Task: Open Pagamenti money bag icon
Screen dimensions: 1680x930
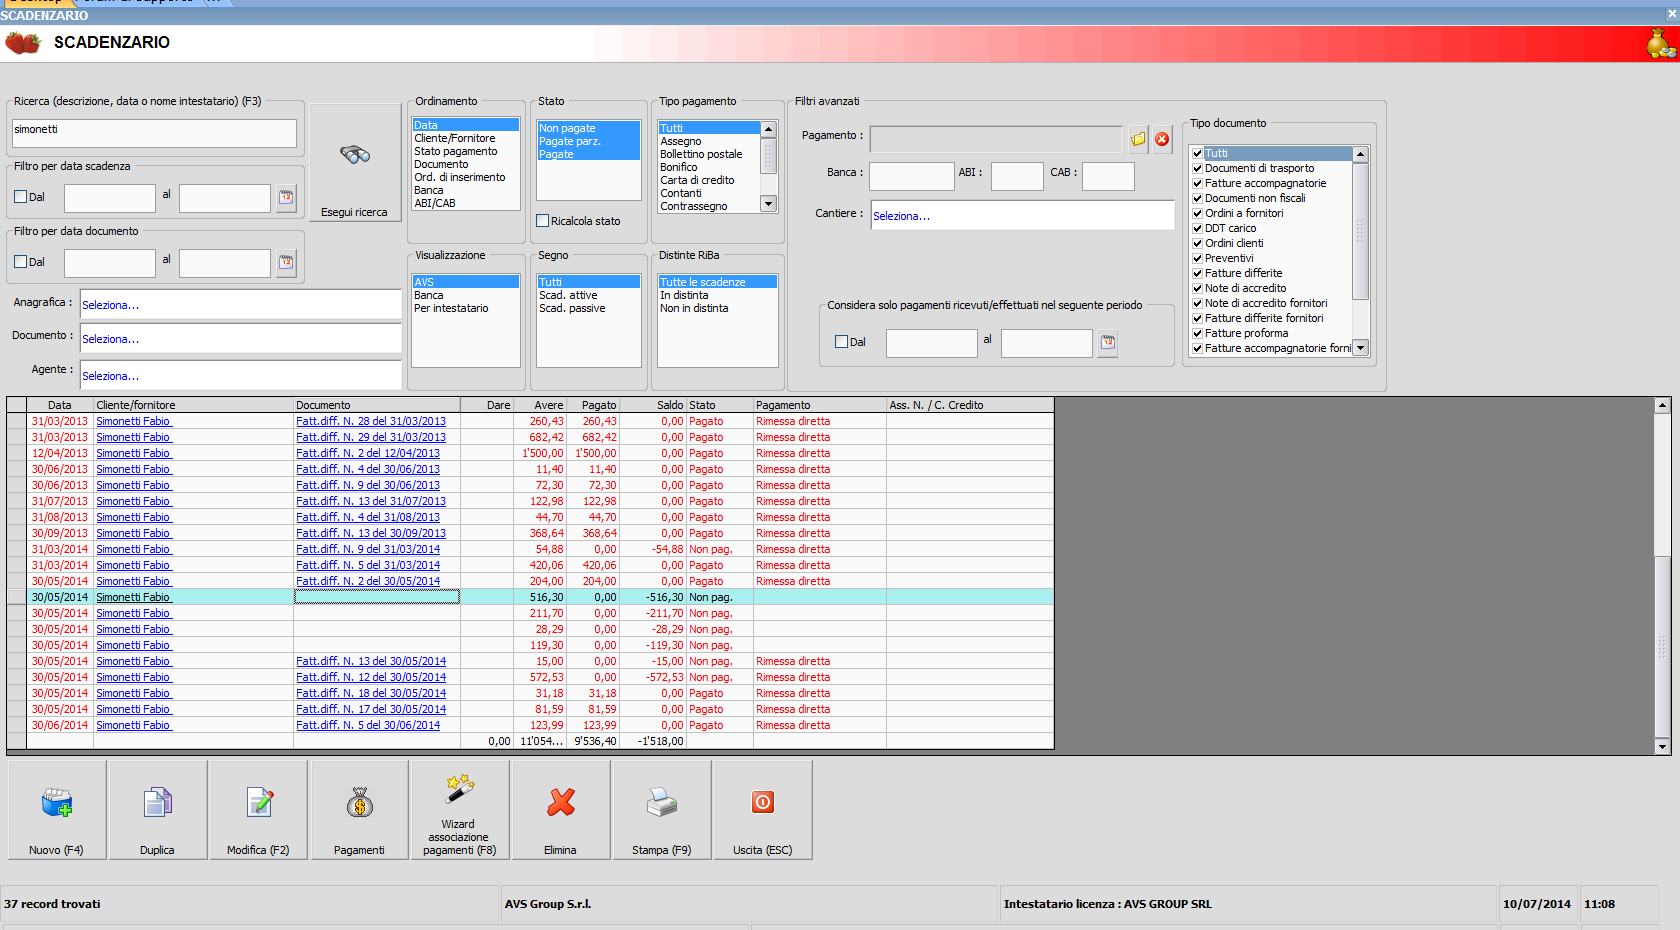Action: click(x=359, y=803)
